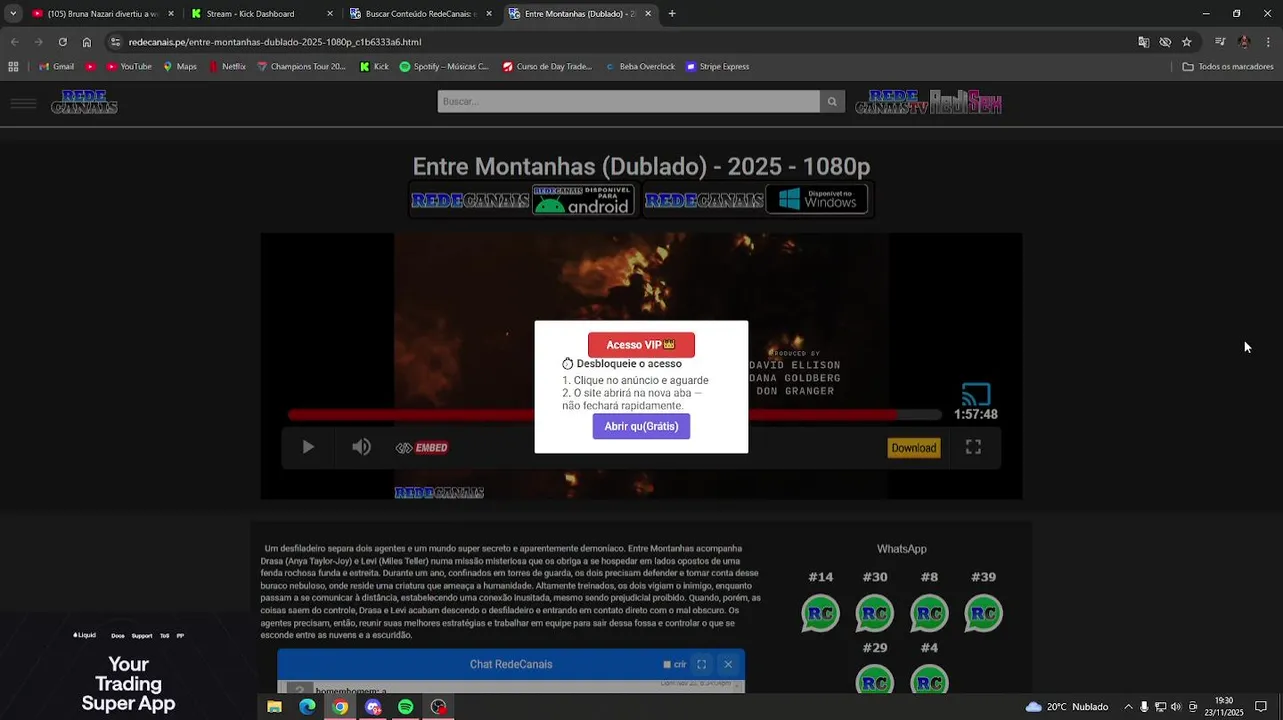This screenshot has width=1283, height=720.
Task: Seek in the red video progress bar
Action: point(615,414)
